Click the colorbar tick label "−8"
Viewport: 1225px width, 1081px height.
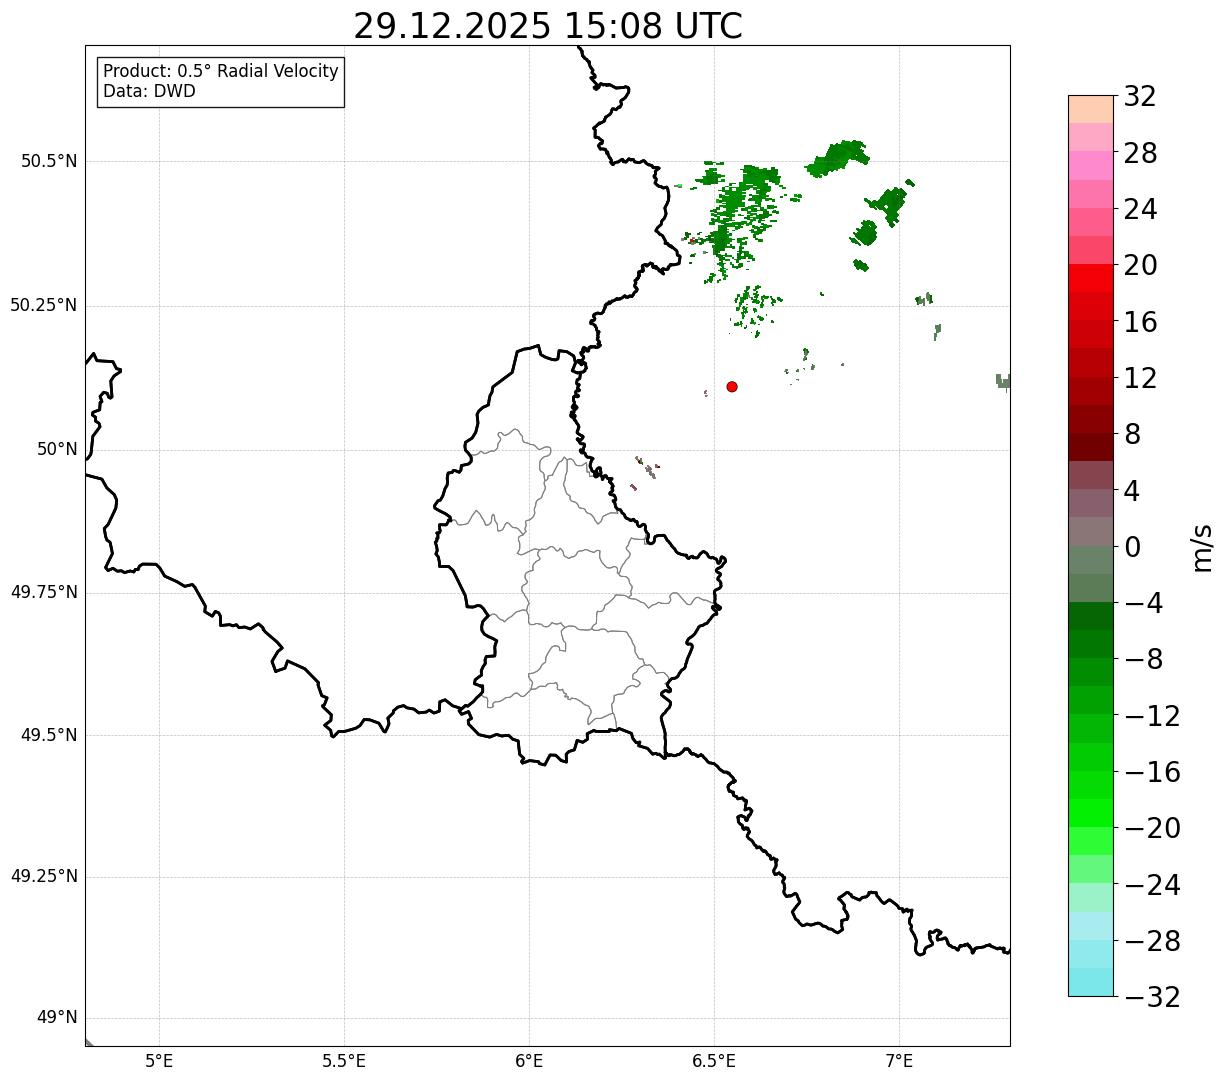click(x=1142, y=660)
